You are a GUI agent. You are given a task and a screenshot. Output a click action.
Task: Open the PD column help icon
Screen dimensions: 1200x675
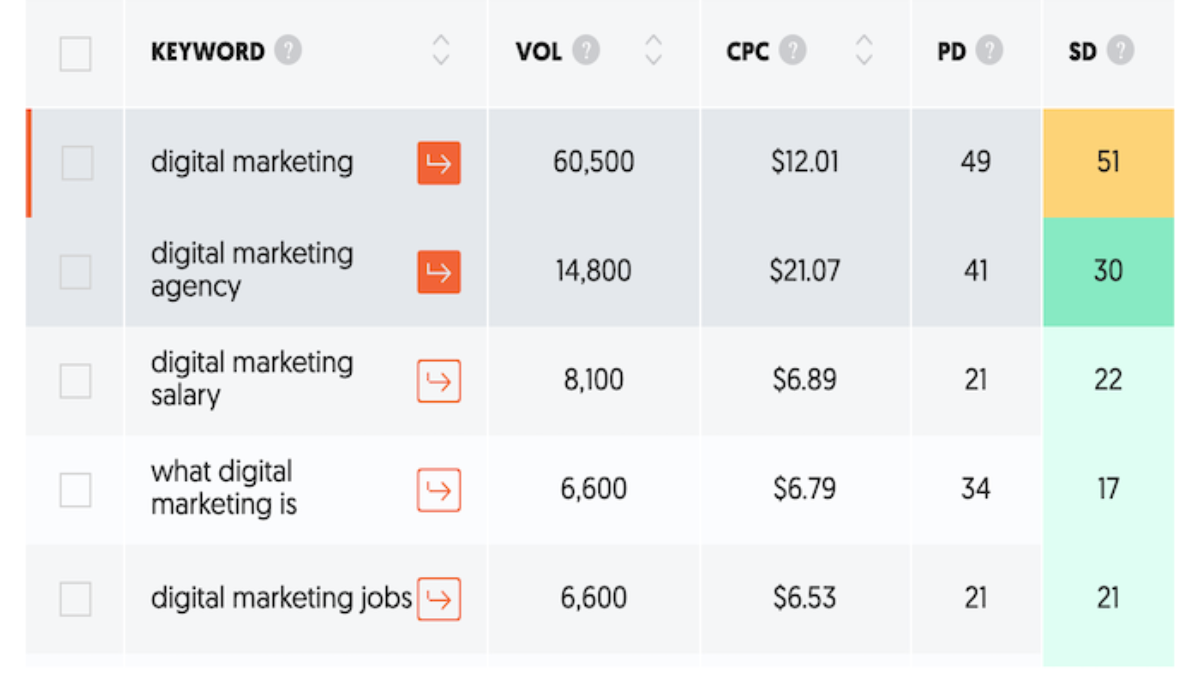coord(989,51)
